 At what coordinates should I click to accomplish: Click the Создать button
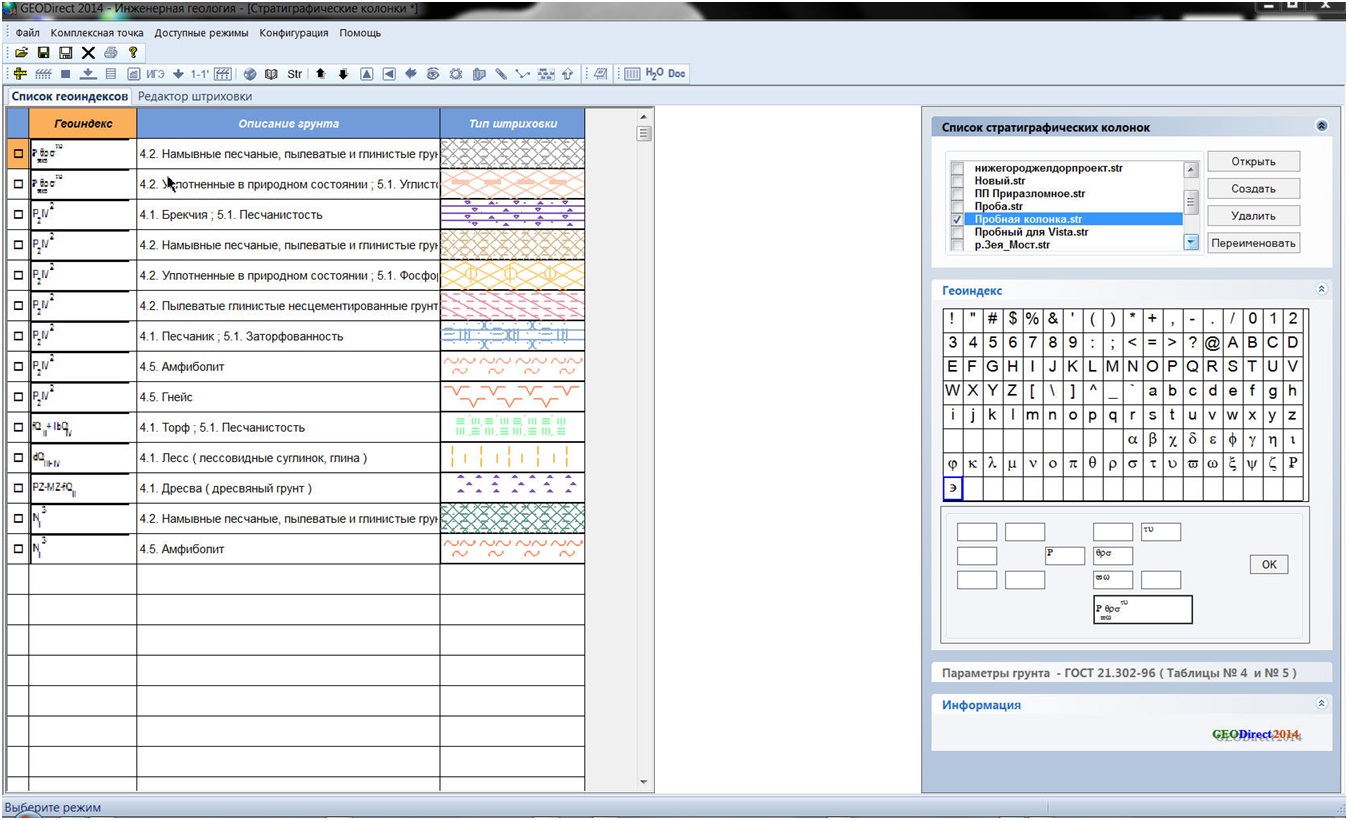(1253, 189)
